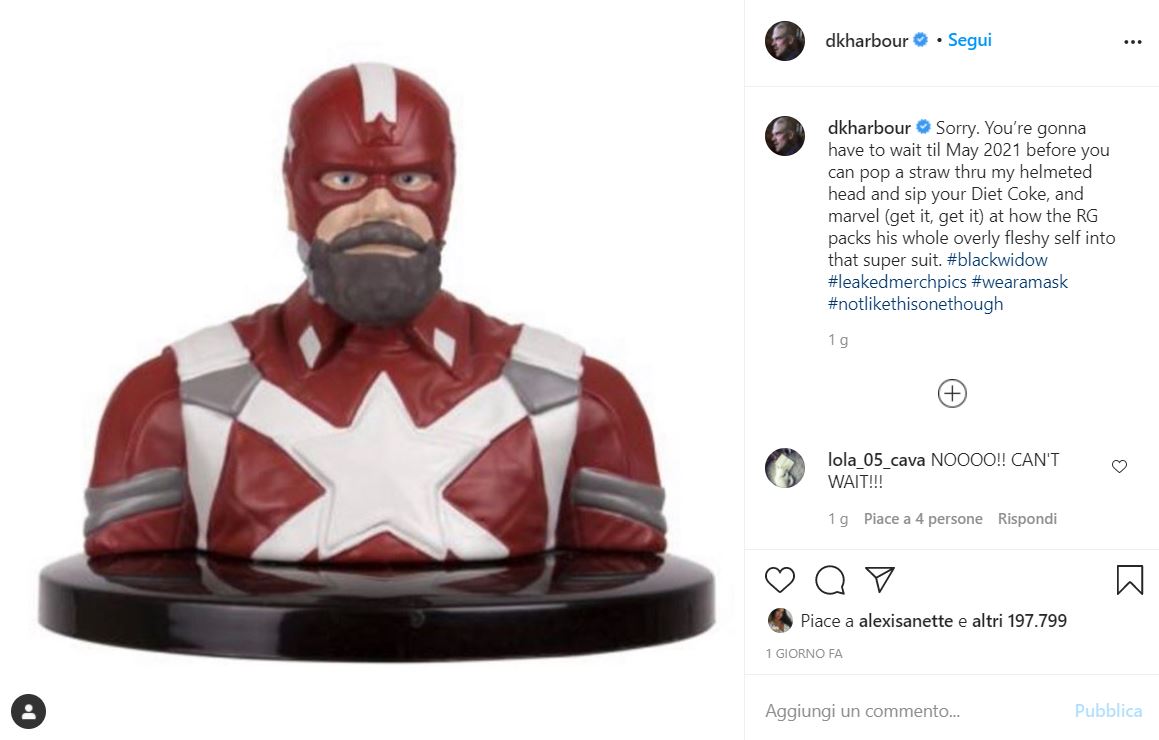Like lola_05_cava's comment heart
The image size is (1159, 740).
(1119, 466)
